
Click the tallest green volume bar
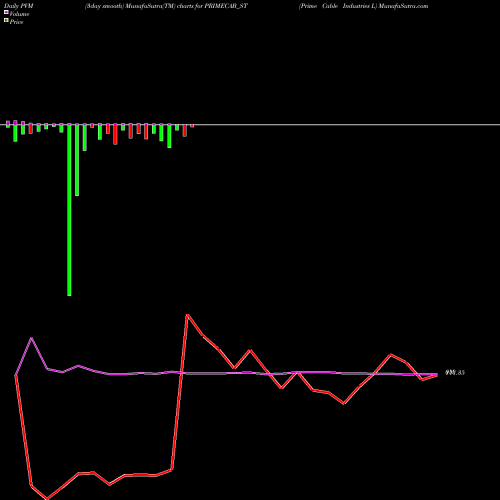tap(69, 210)
